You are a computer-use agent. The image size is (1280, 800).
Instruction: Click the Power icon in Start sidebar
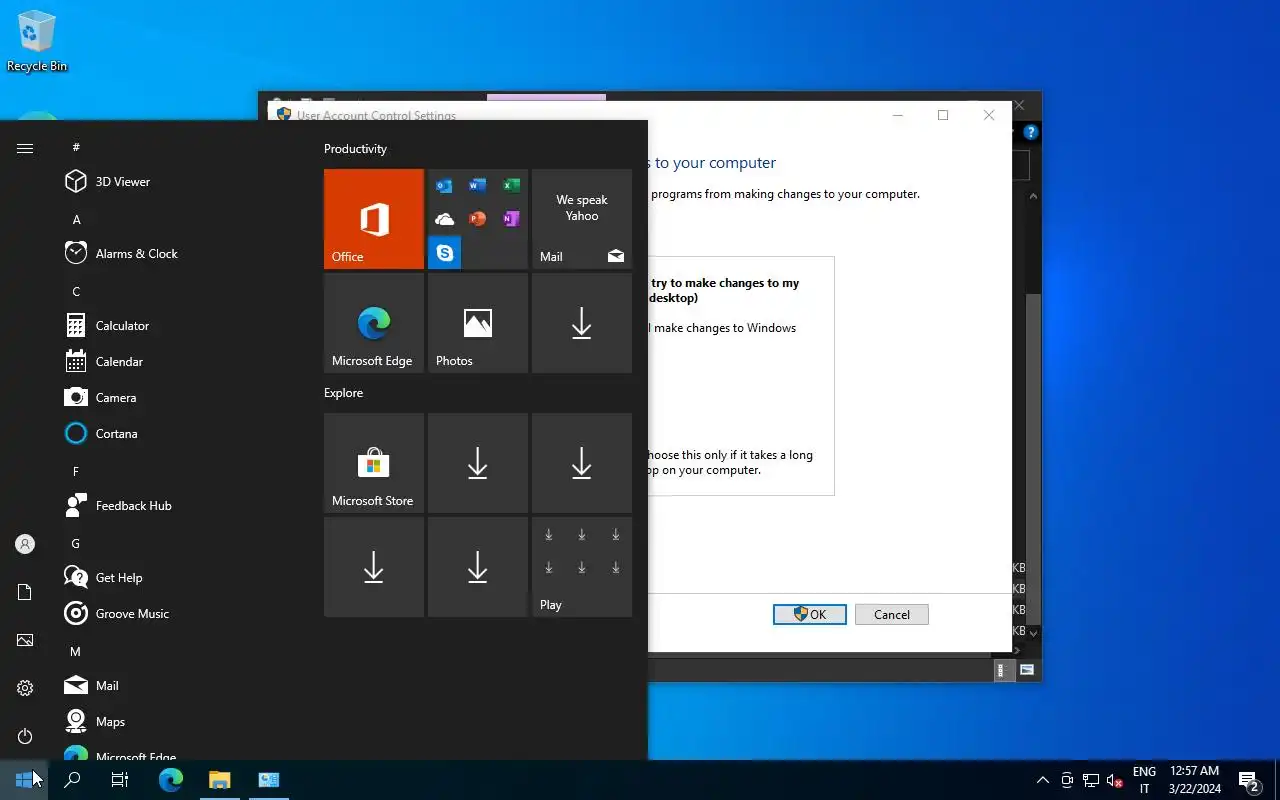click(25, 736)
